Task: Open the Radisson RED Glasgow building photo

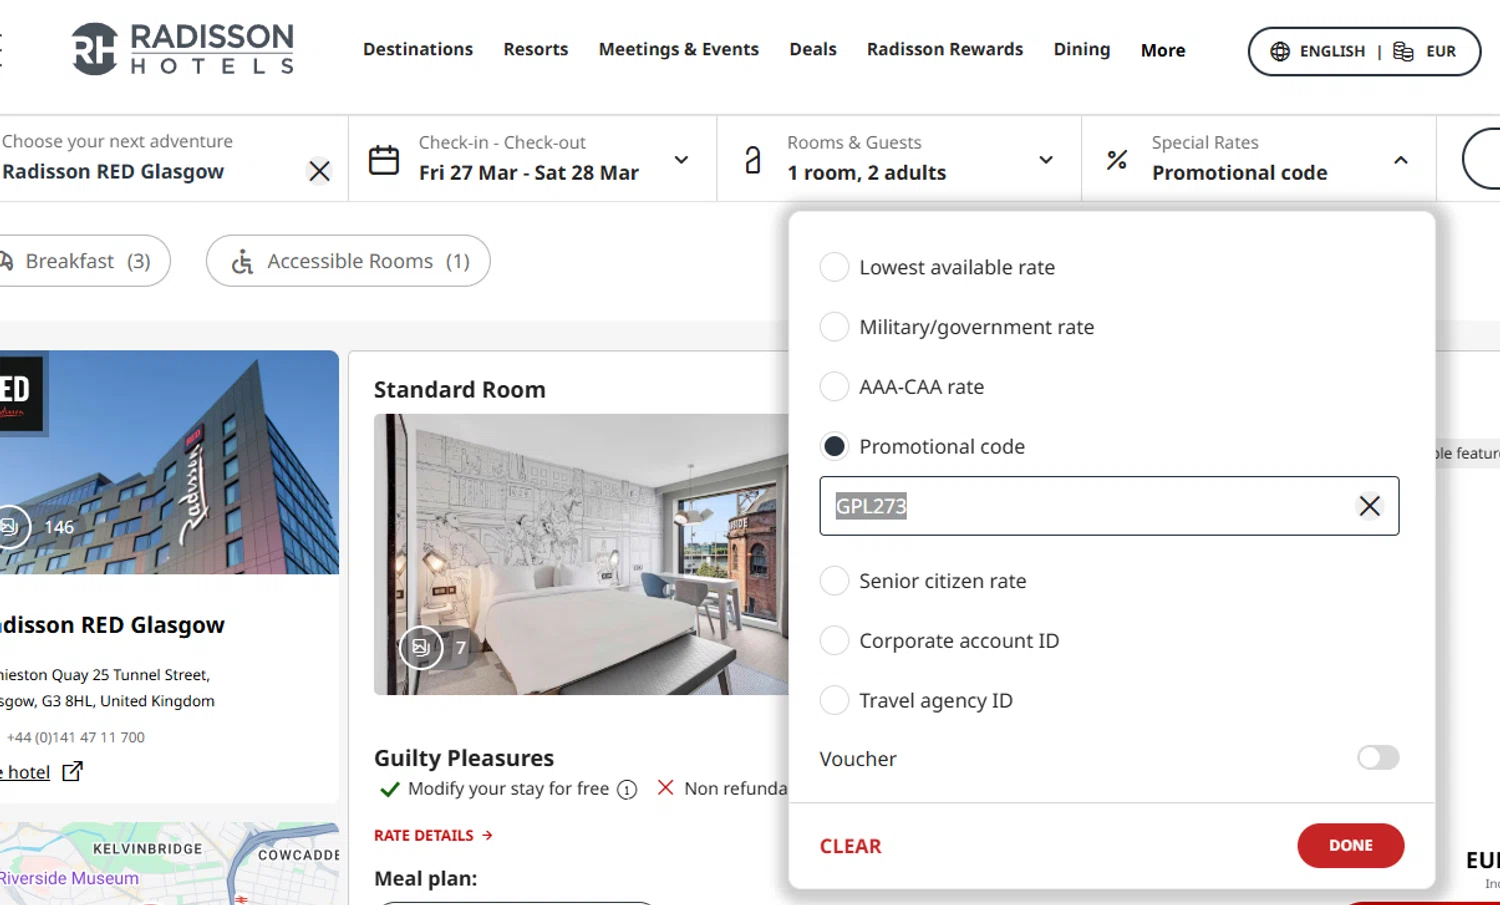Action: [169, 462]
